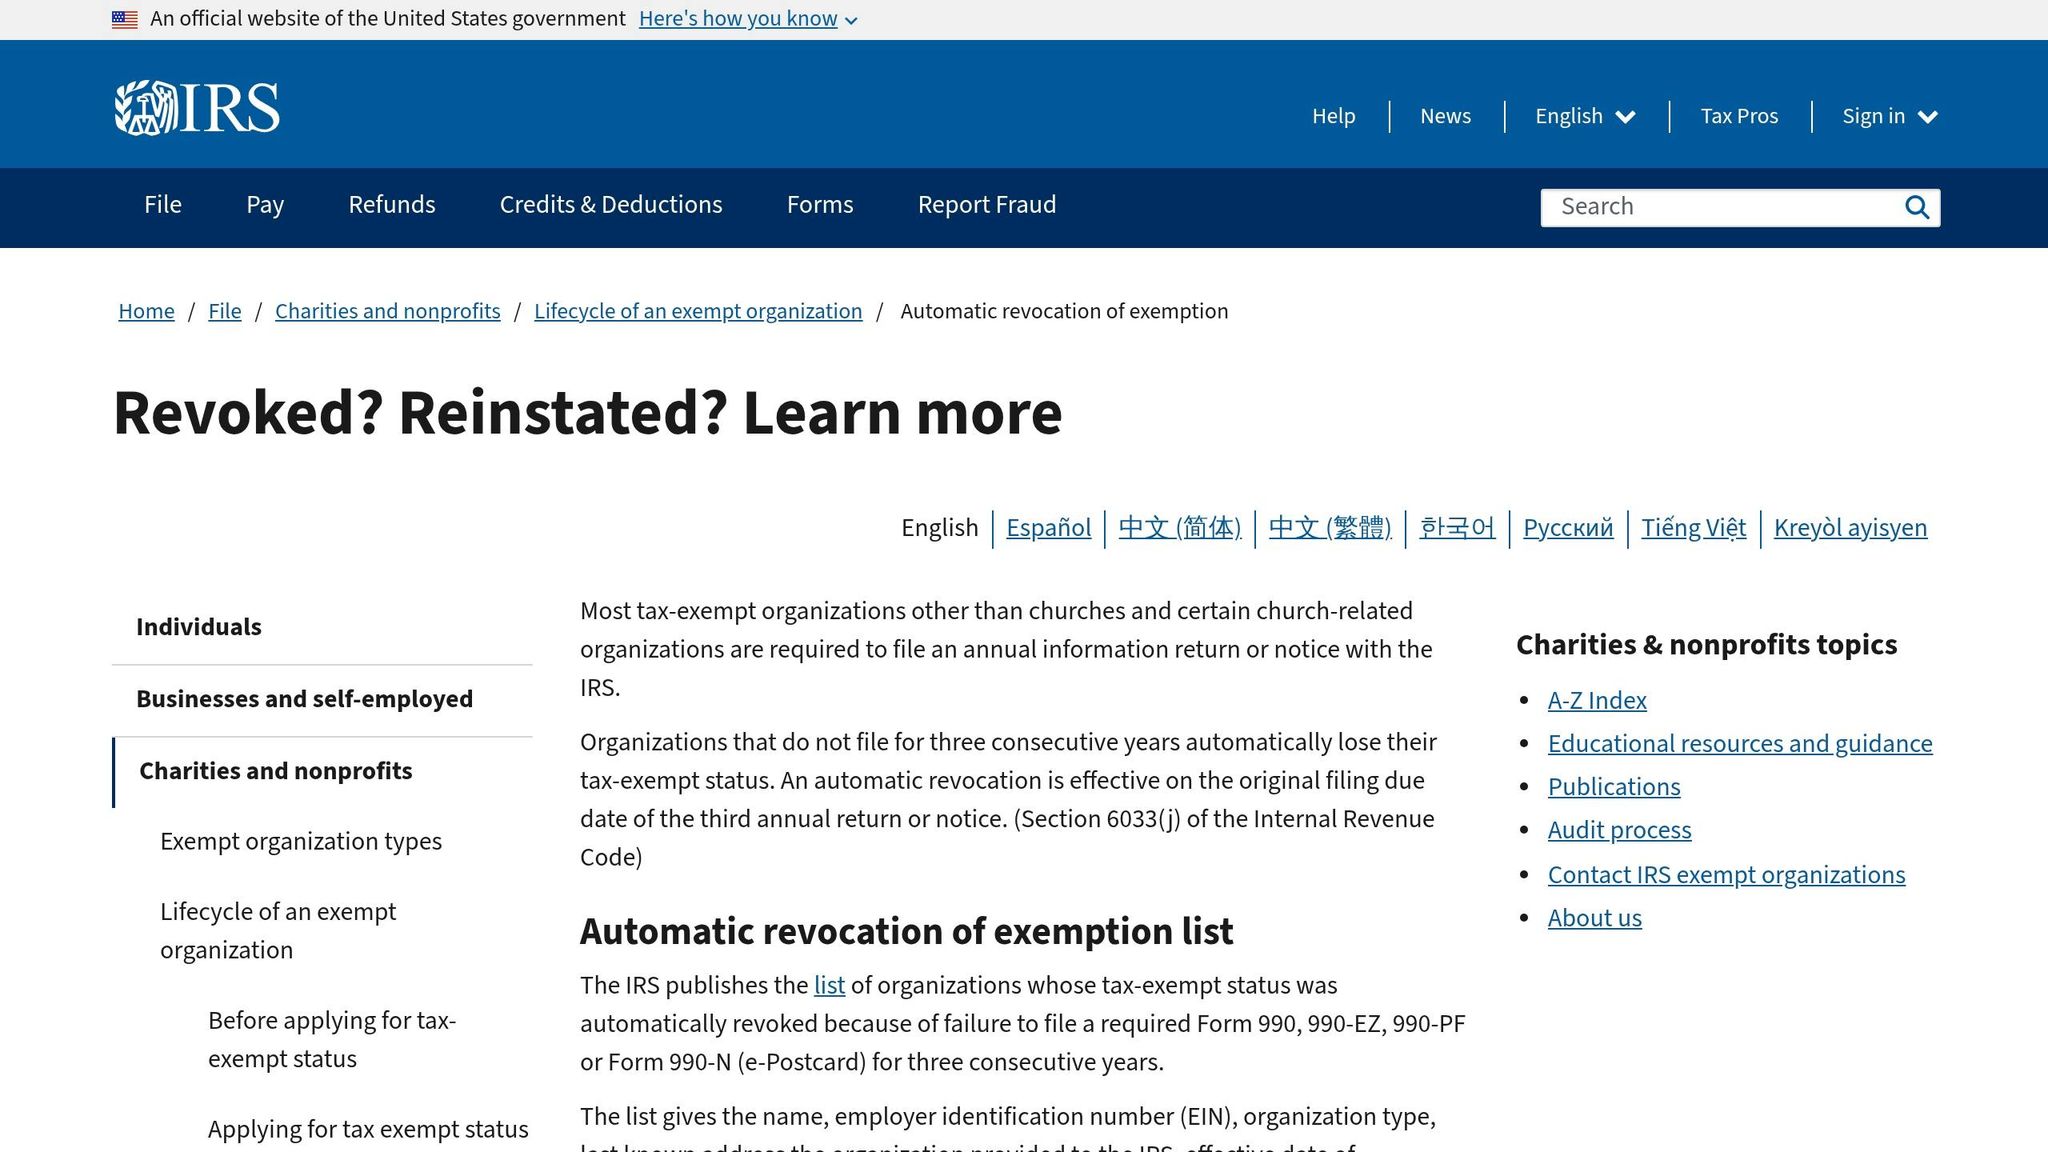
Task: Open the Sign in dropdown
Action: (x=1890, y=116)
